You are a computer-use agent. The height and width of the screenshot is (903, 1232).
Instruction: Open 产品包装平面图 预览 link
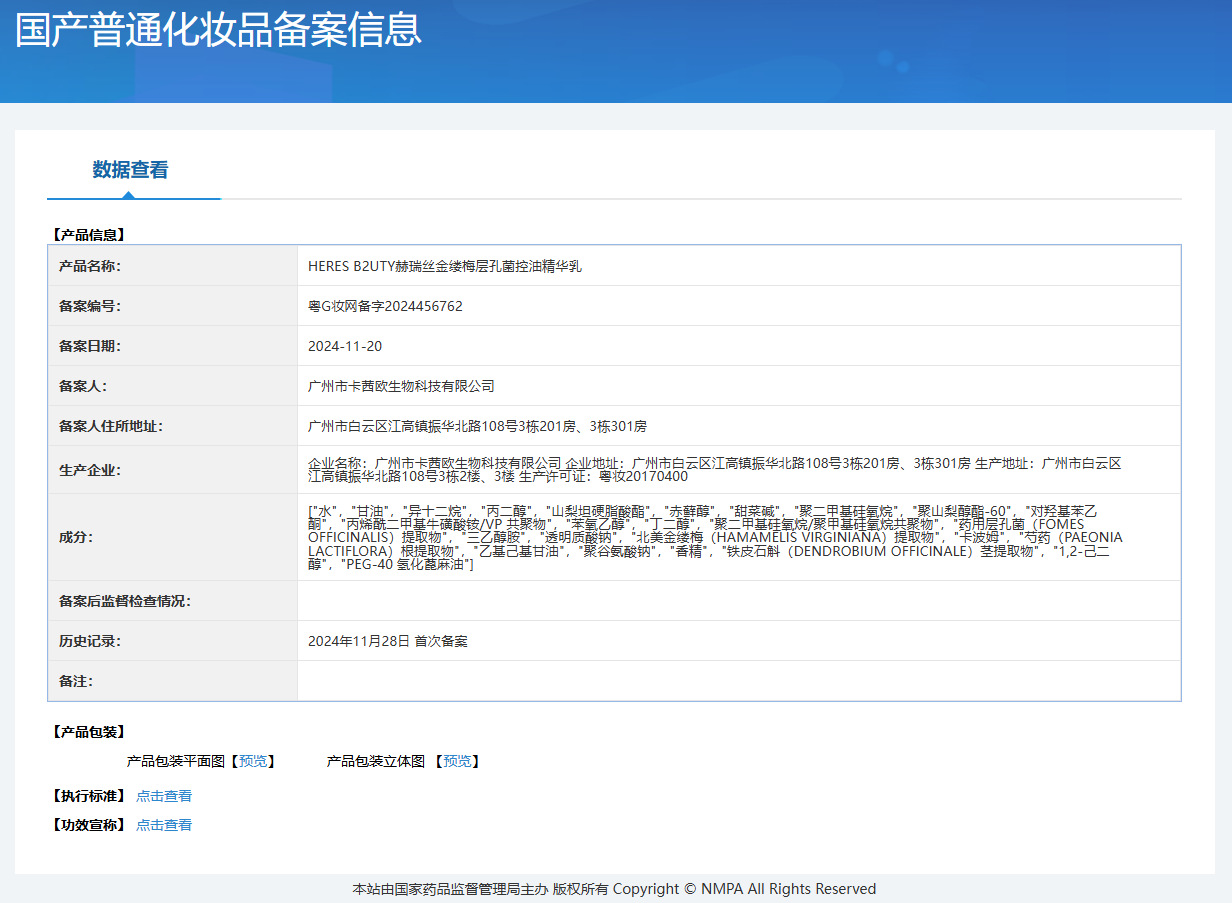click(x=253, y=761)
